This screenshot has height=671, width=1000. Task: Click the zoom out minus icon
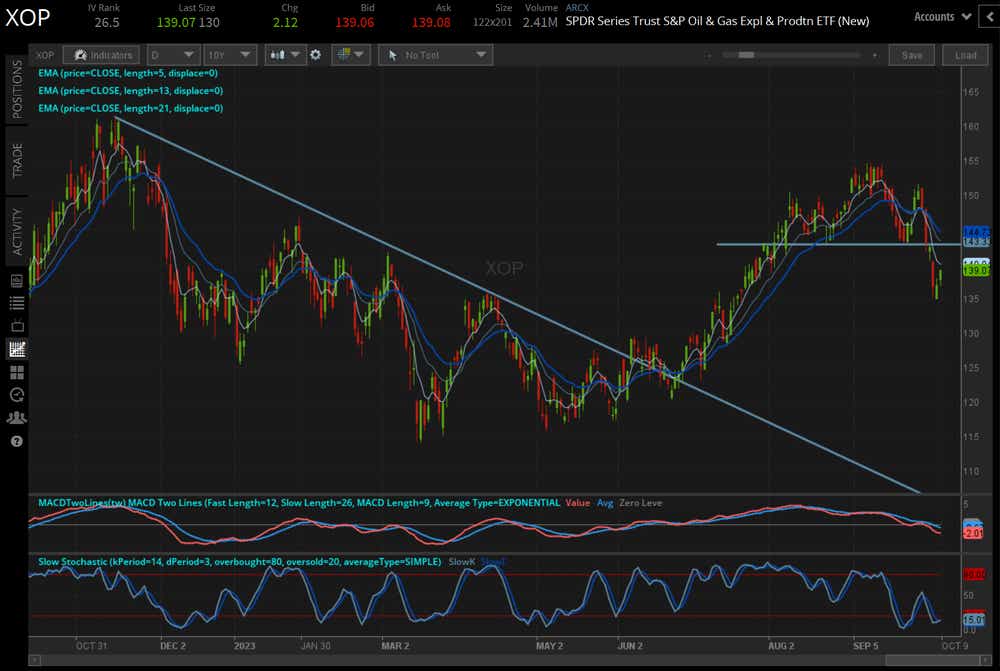709,55
